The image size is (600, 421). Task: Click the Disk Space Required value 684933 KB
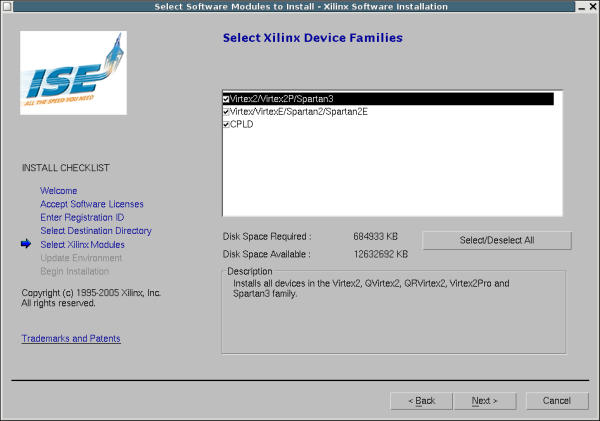coord(375,237)
